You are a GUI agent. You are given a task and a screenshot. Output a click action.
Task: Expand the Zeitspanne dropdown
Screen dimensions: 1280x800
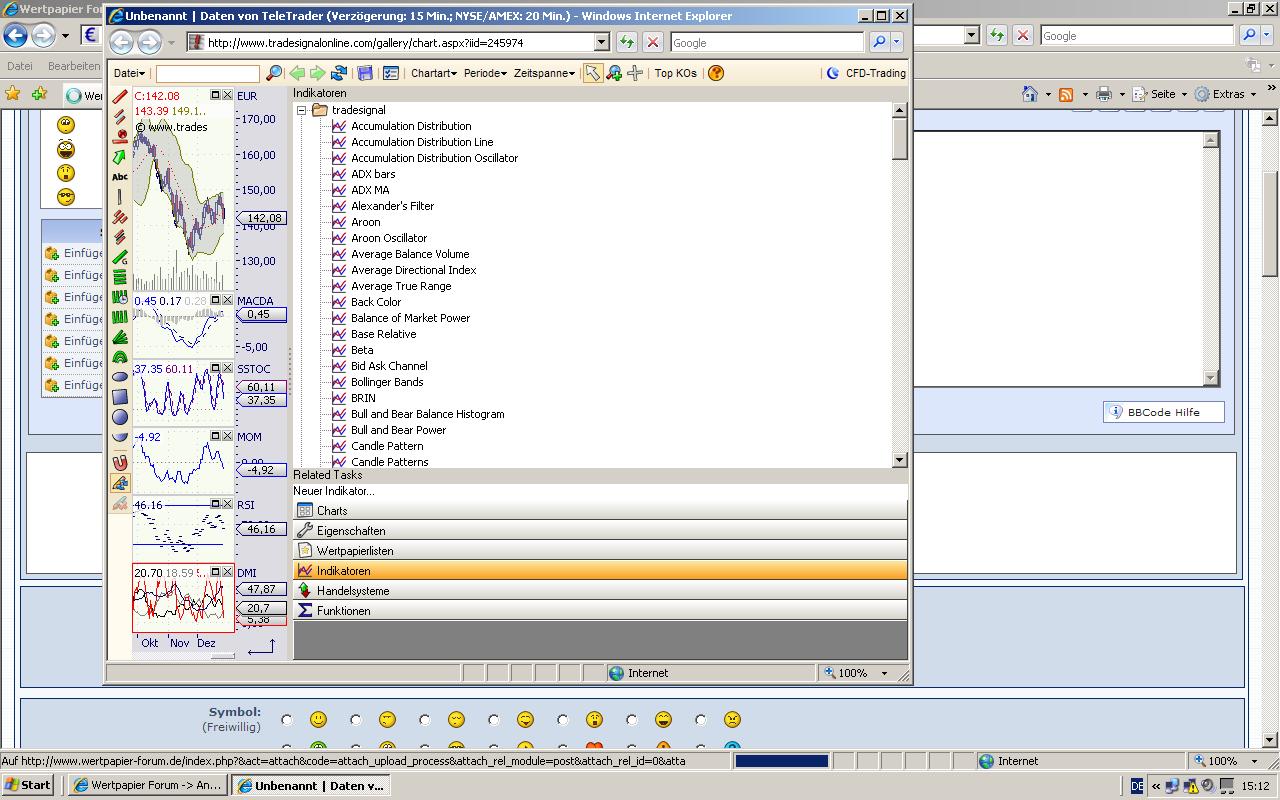click(544, 73)
